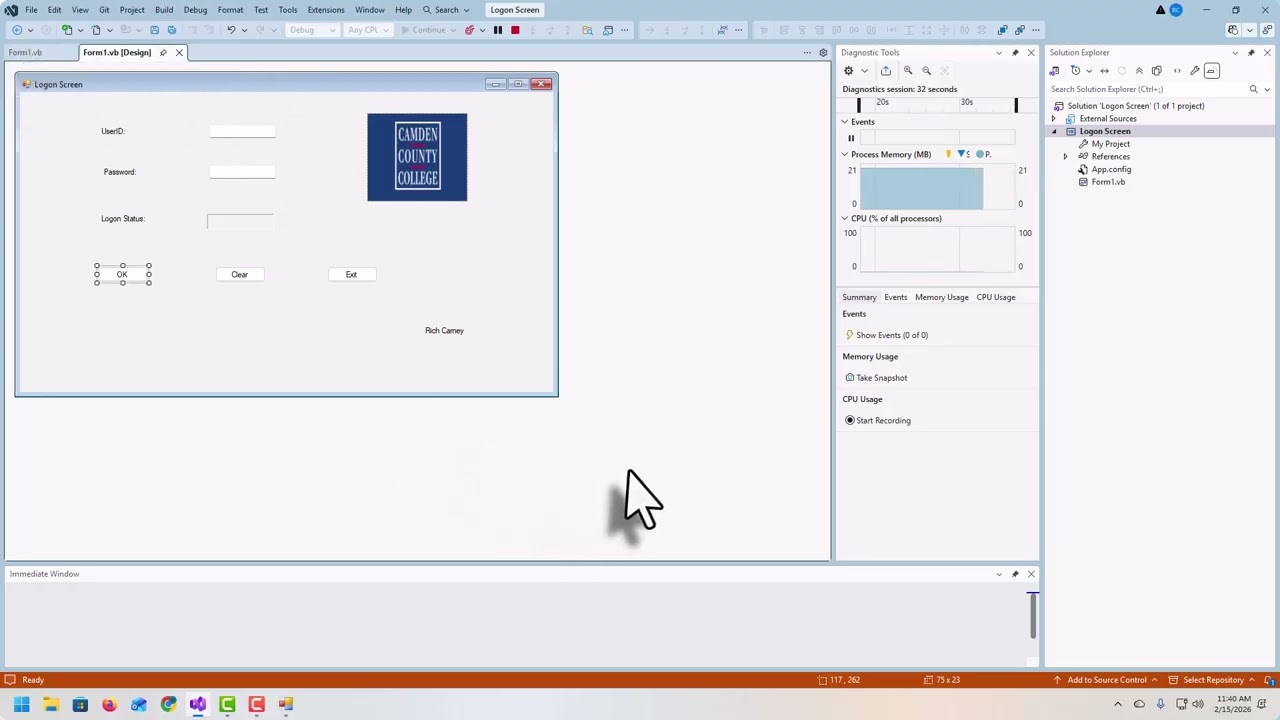The width and height of the screenshot is (1280, 720).
Task: Click View Code icon in Solution Explorer
Action: [1177, 71]
